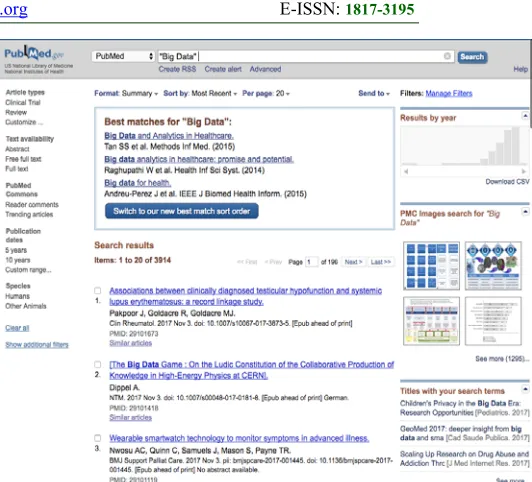Screen dimensions: 532x482
Task: Filter by Reader comments
Action: tap(32, 205)
